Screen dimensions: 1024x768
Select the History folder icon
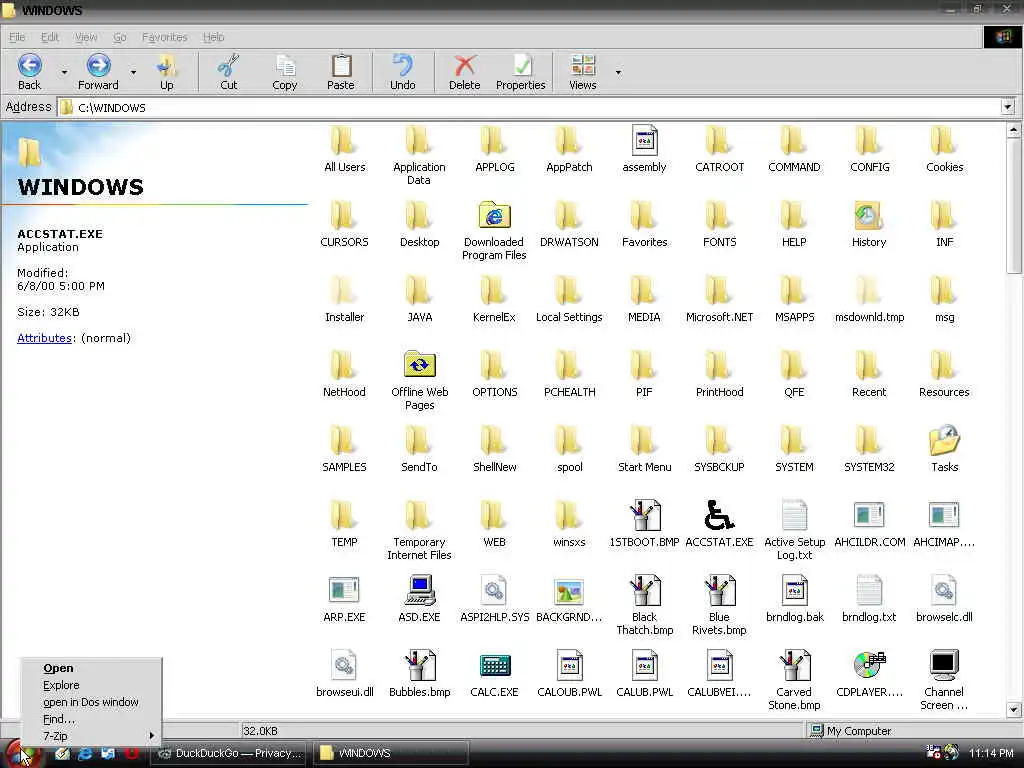coord(869,215)
